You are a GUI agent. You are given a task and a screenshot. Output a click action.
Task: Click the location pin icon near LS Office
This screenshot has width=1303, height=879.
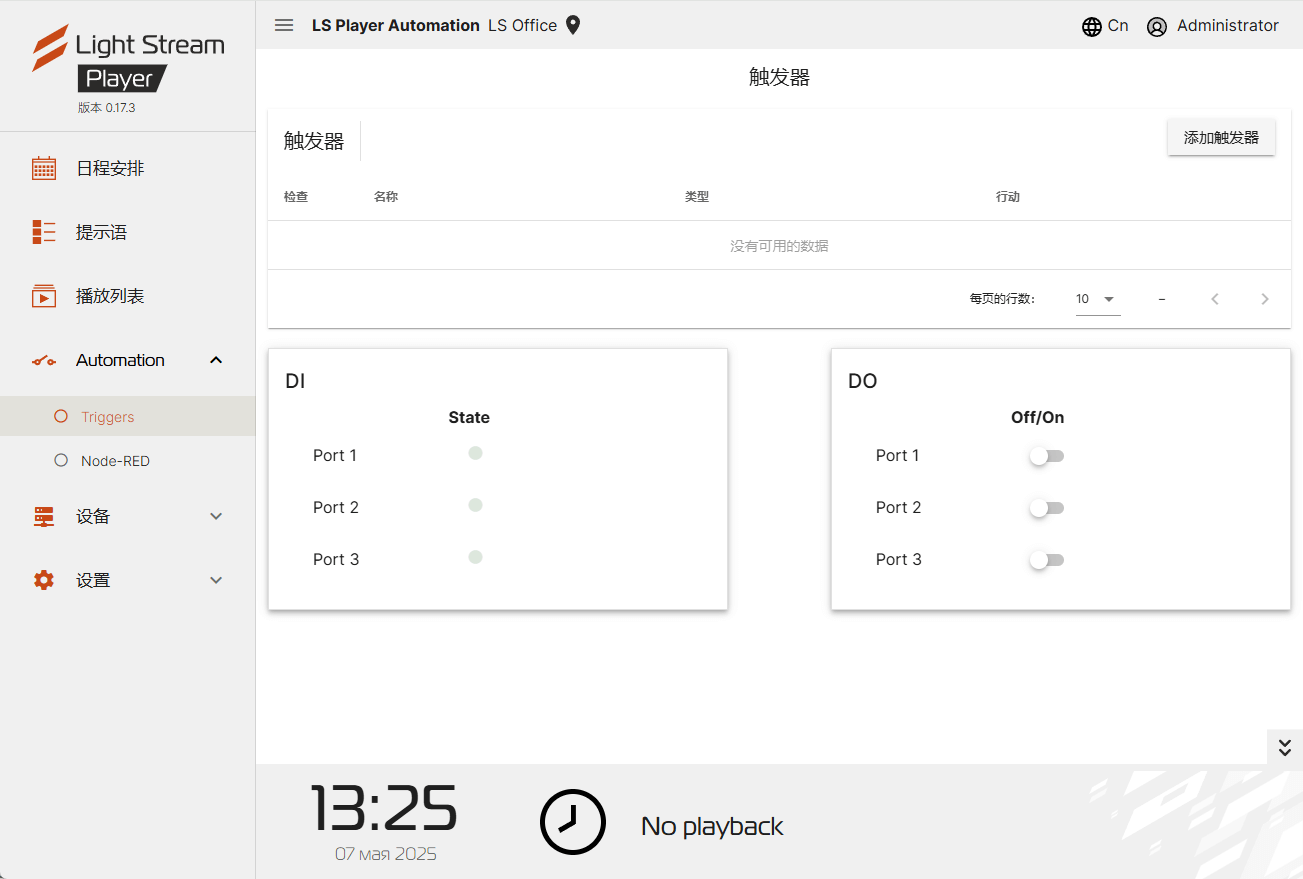coord(573,25)
